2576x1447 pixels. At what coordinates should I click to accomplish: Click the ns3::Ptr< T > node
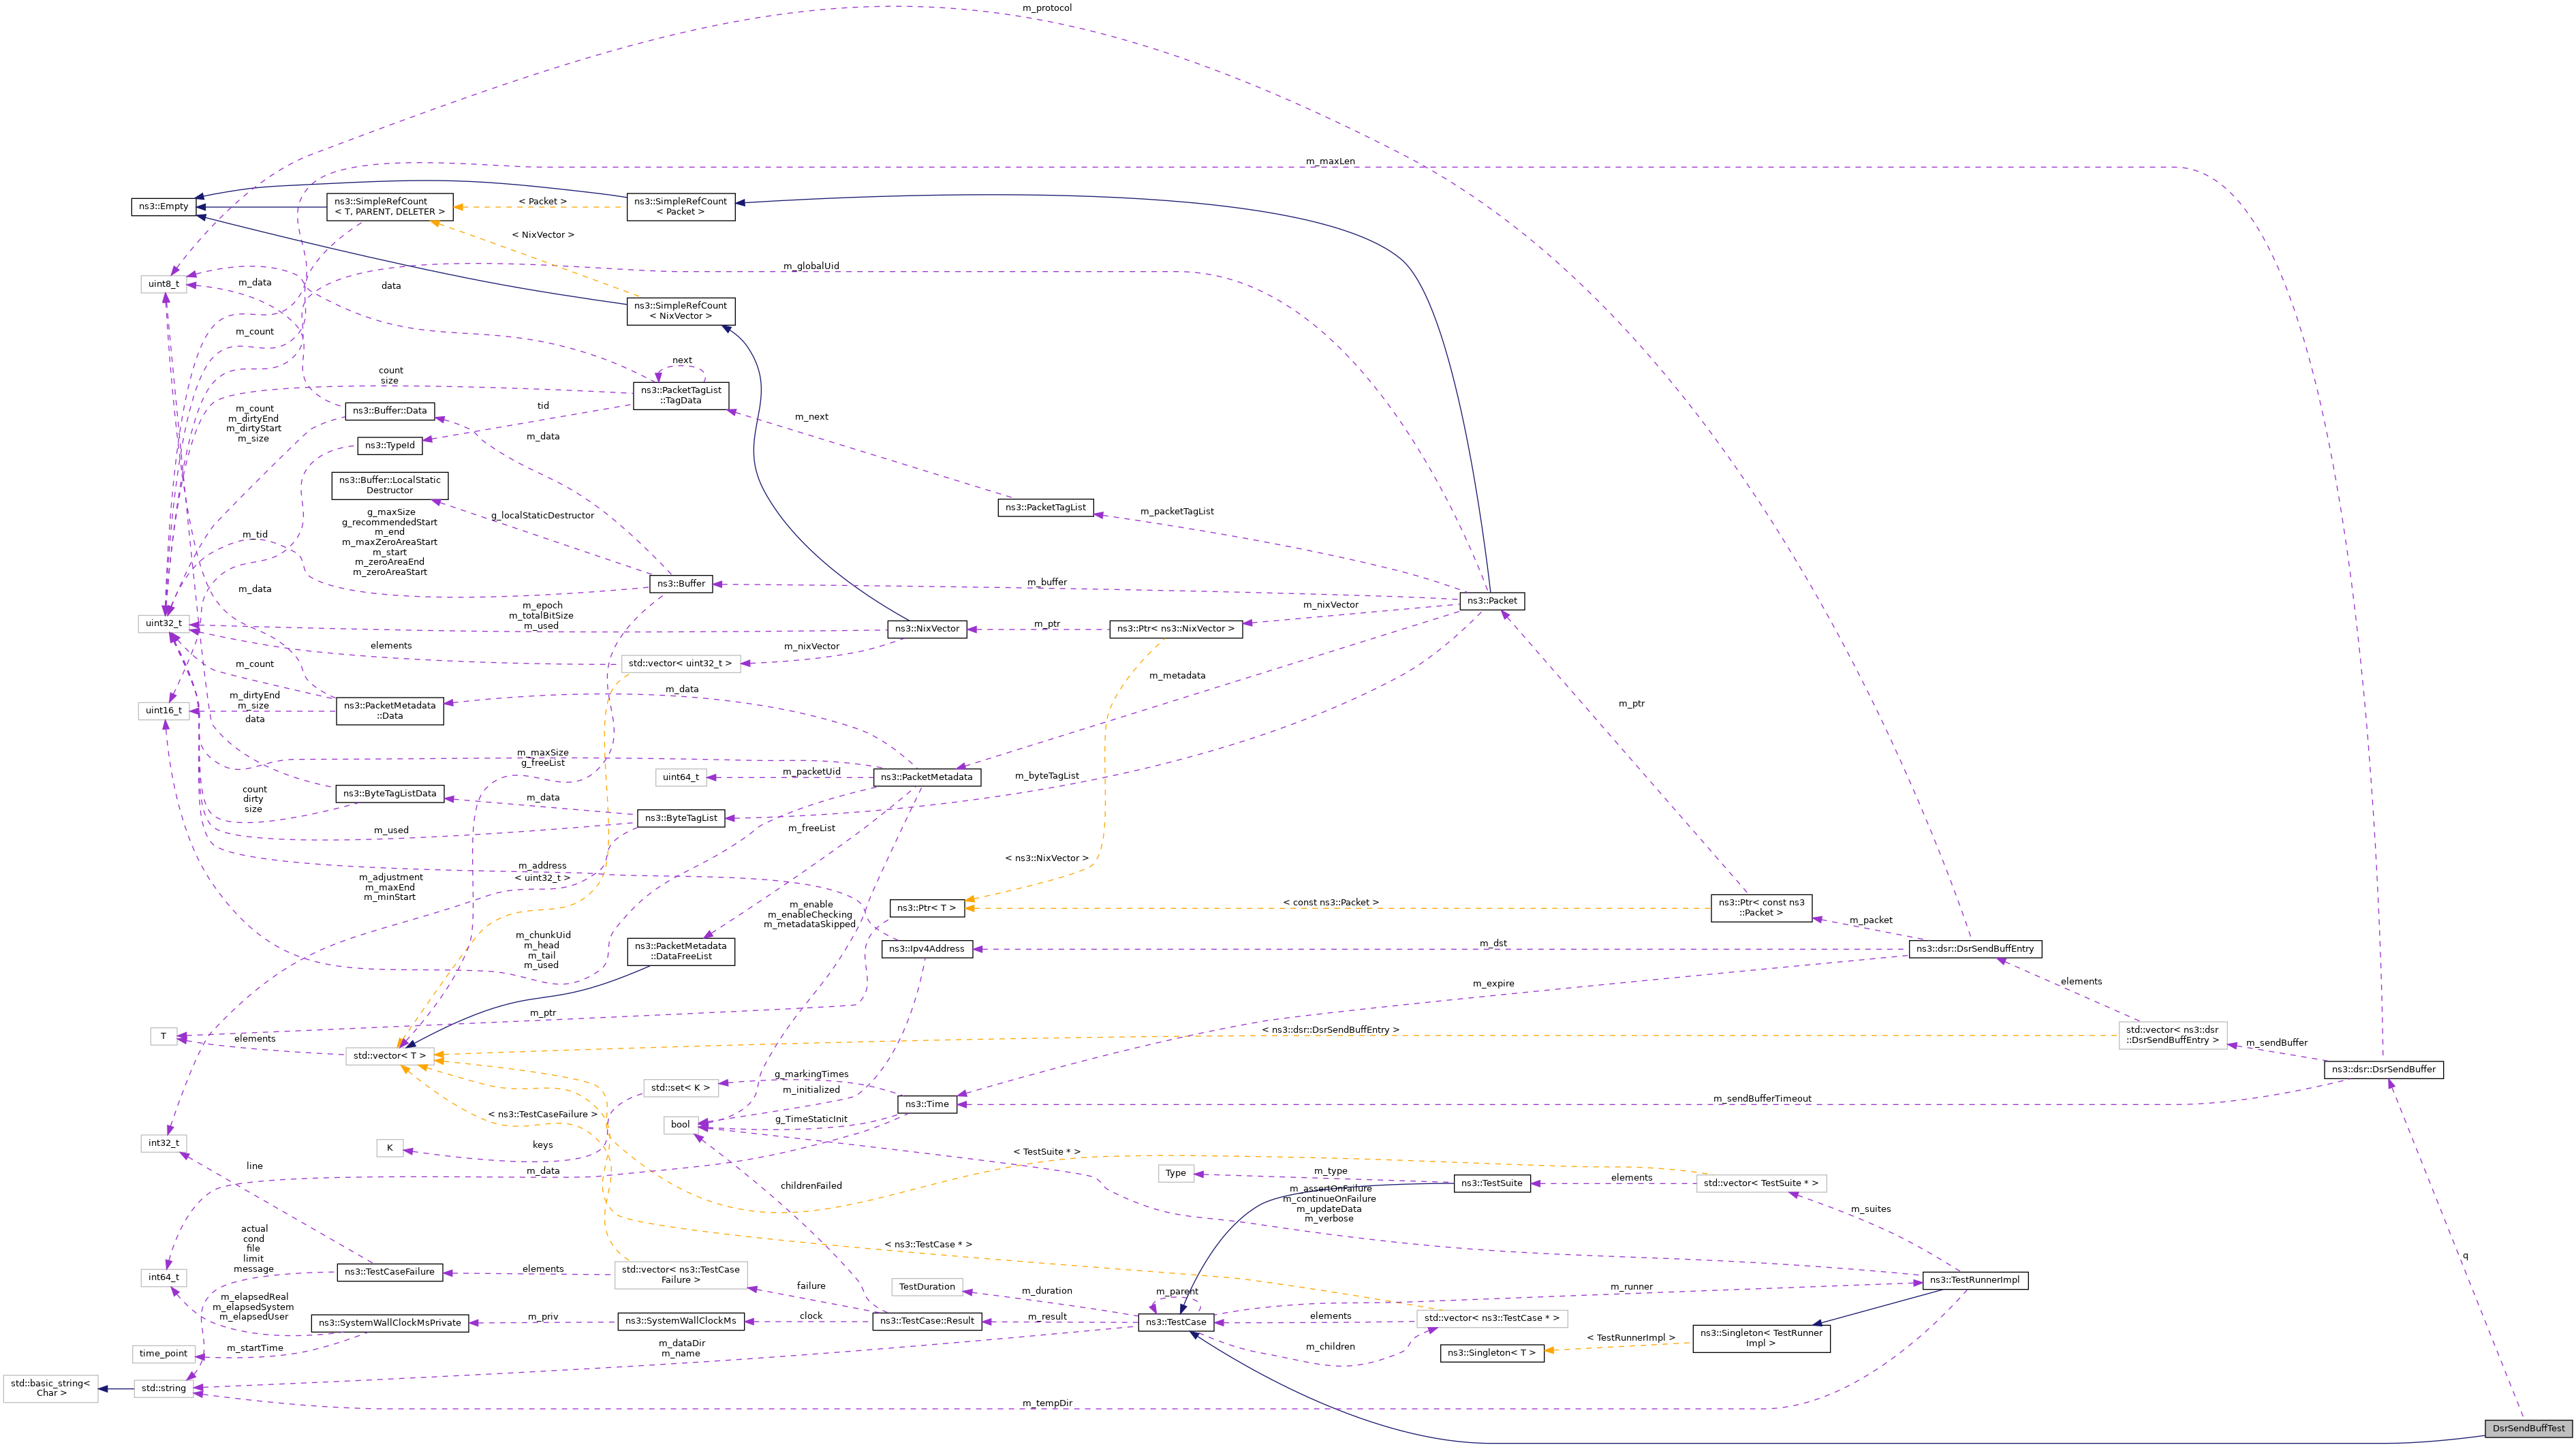point(927,908)
